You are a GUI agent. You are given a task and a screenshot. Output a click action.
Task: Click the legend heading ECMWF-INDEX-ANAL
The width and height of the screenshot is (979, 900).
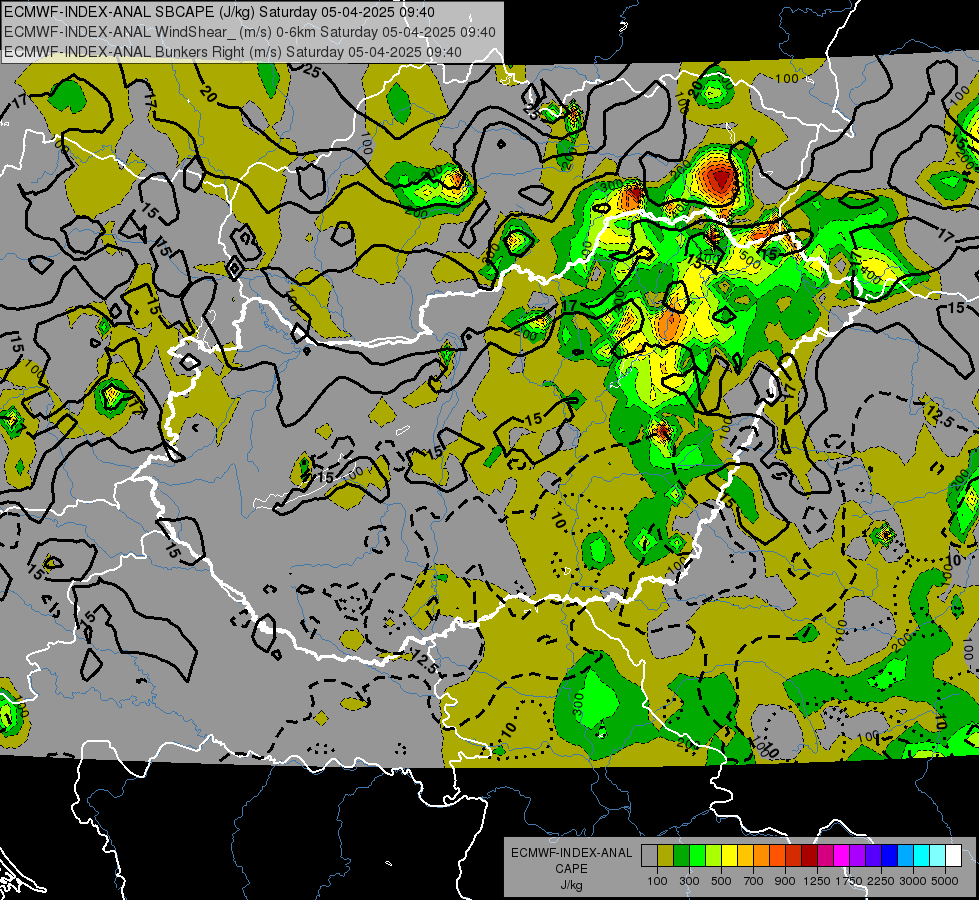[x=571, y=853]
